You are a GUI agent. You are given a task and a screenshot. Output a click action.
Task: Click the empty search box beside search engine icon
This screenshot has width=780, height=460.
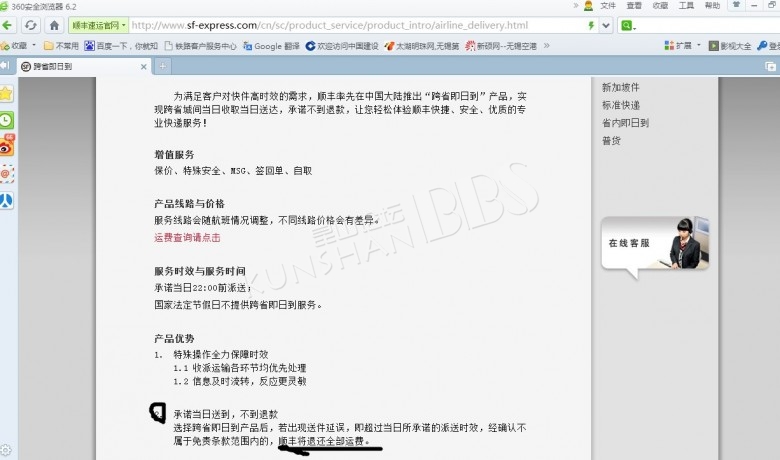coord(708,25)
